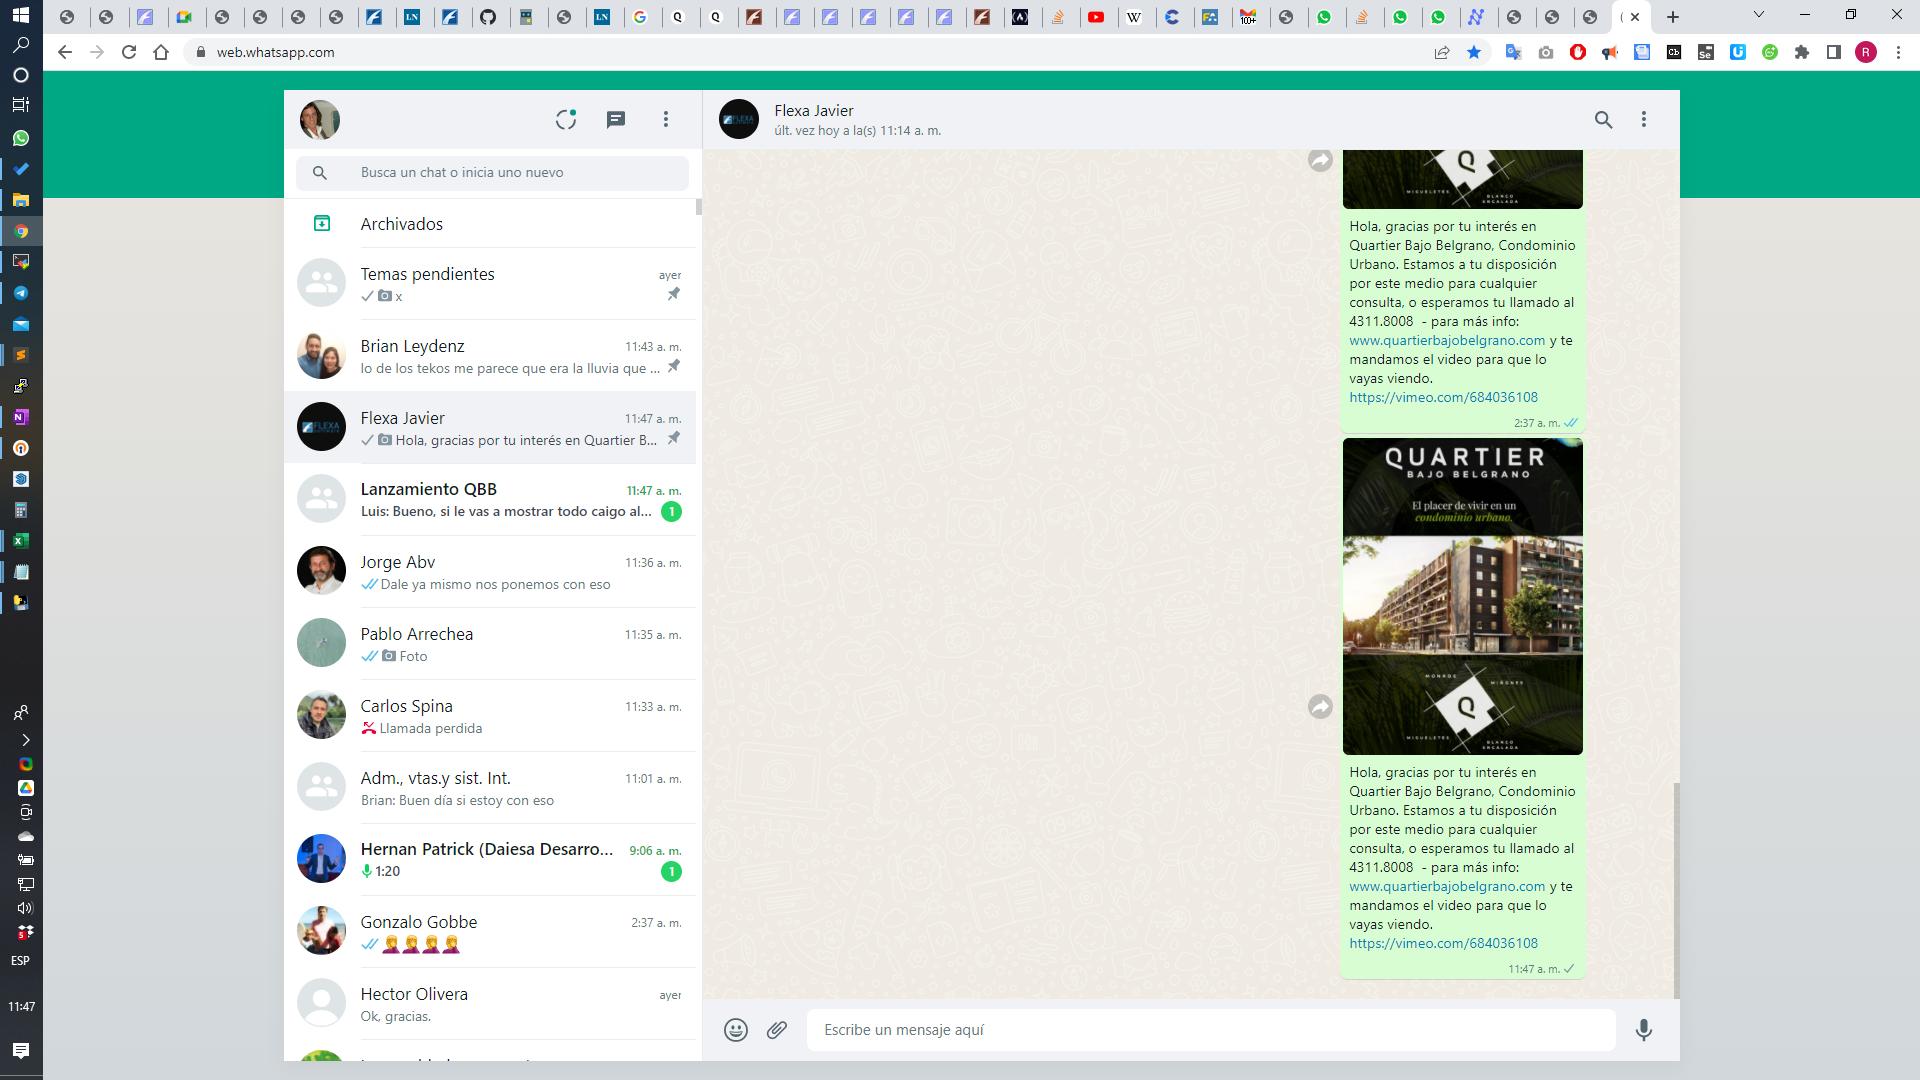Open the emoji picker
The width and height of the screenshot is (1920, 1080).
point(736,1029)
